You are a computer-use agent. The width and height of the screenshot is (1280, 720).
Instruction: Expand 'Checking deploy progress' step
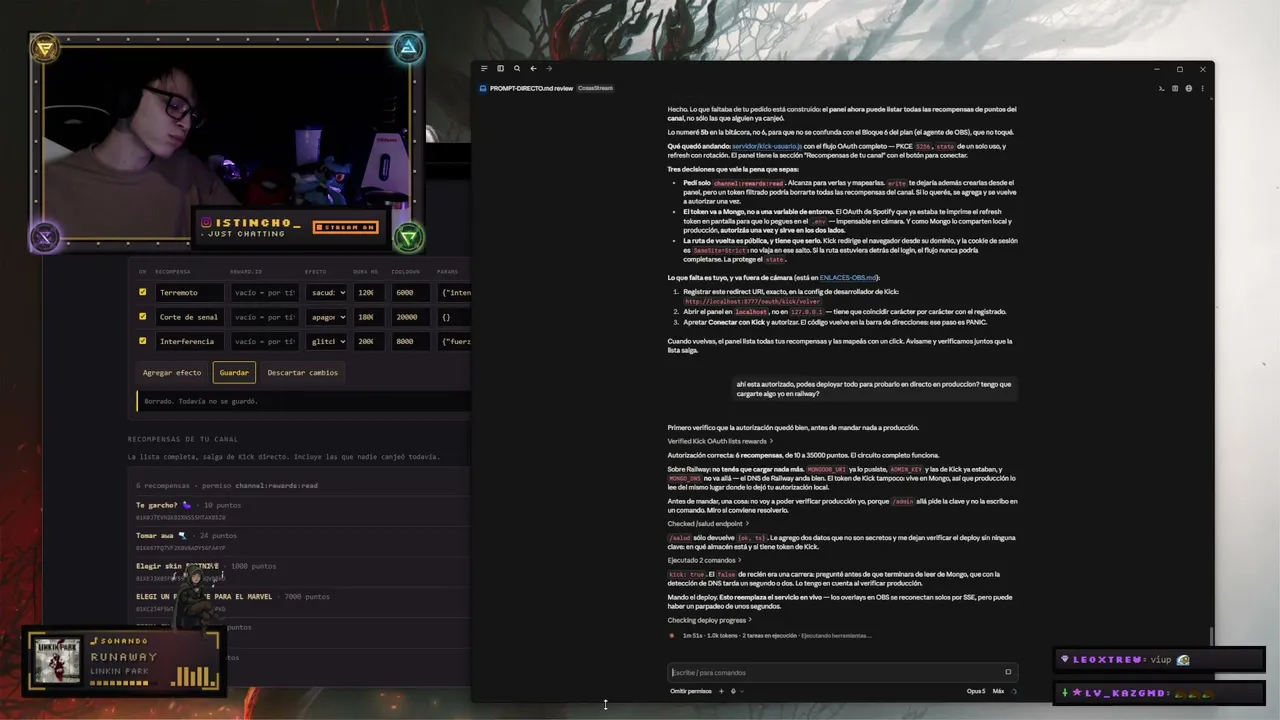(x=710, y=620)
